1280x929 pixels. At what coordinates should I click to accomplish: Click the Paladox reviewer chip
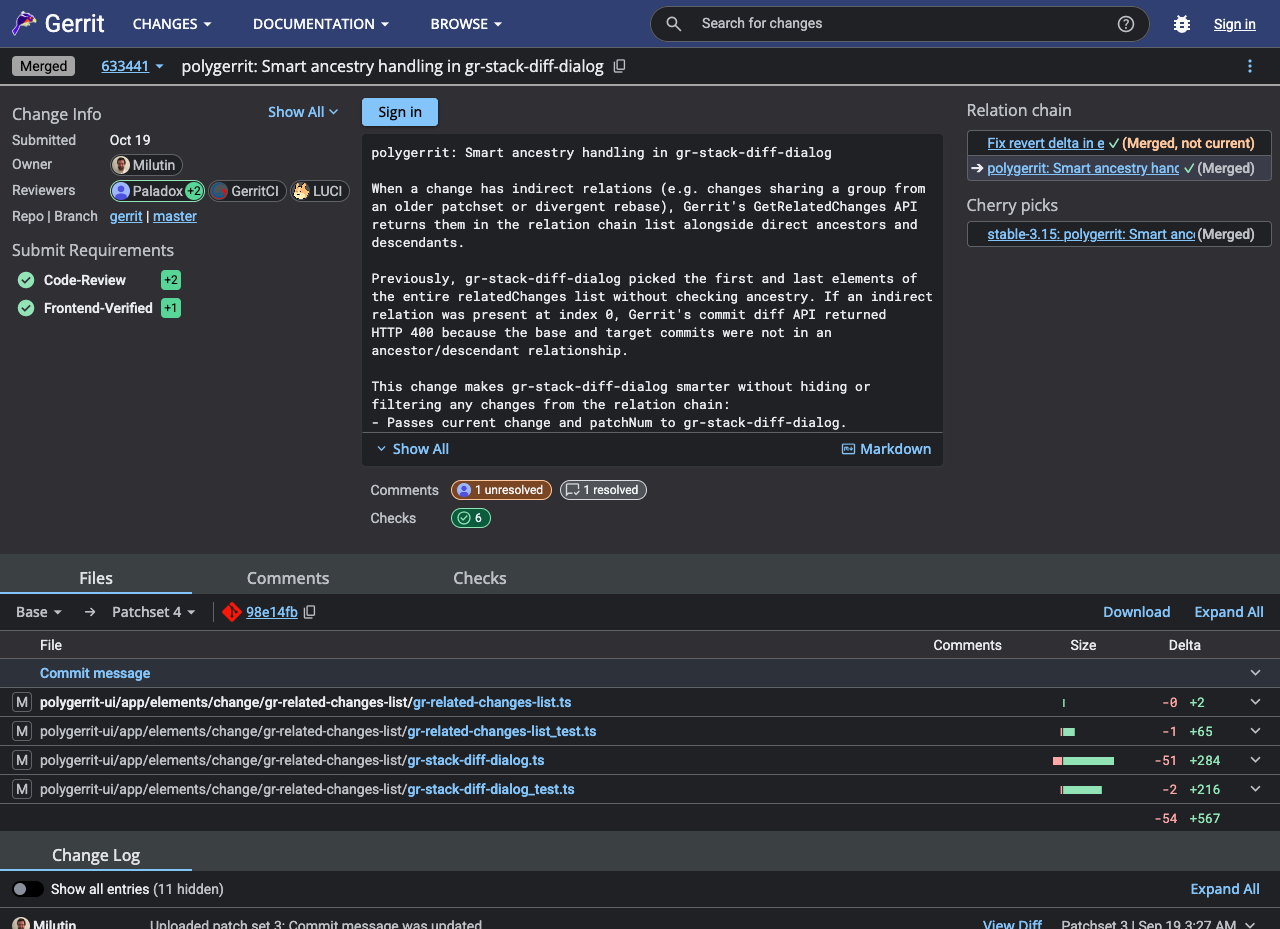(158, 191)
